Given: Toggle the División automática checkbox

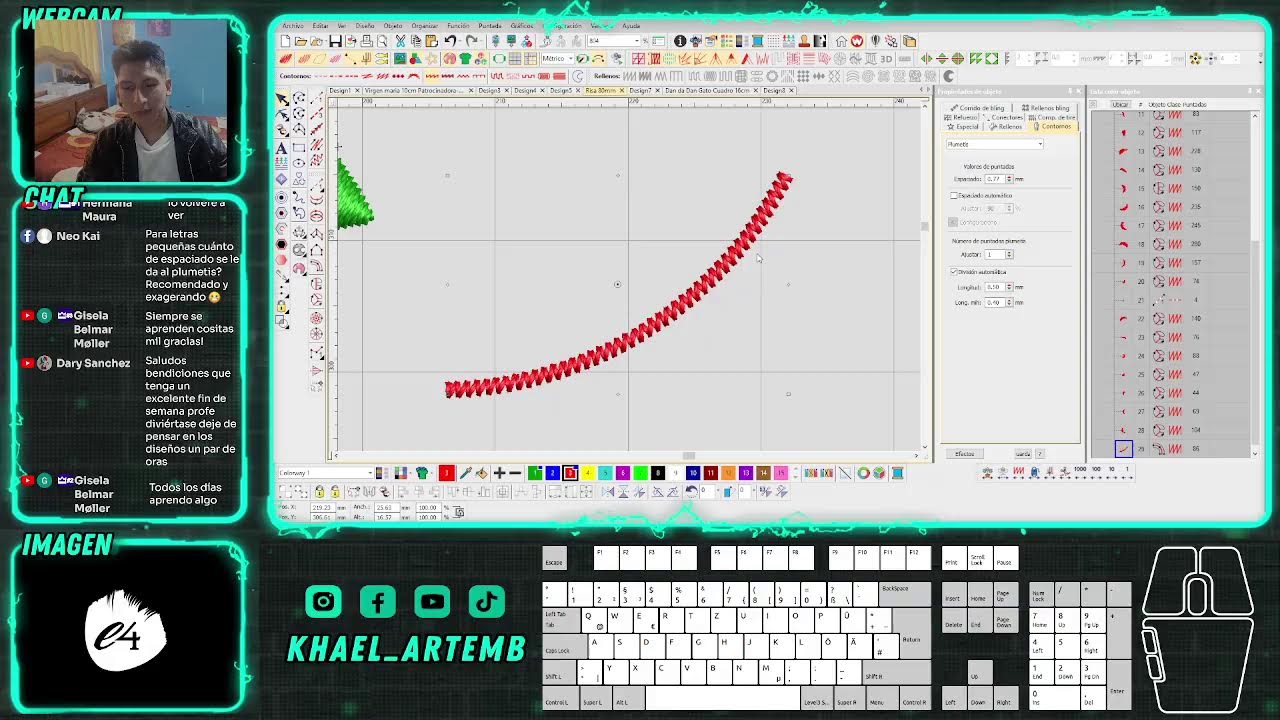Looking at the screenshot, I should [954, 272].
